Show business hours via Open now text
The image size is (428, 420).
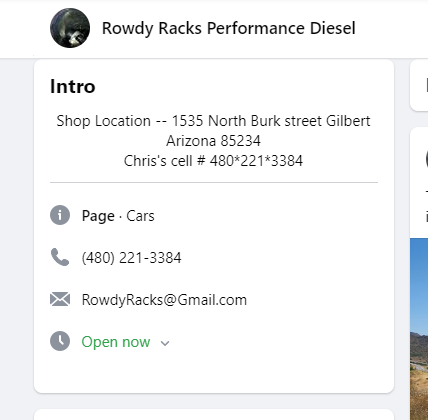116,342
